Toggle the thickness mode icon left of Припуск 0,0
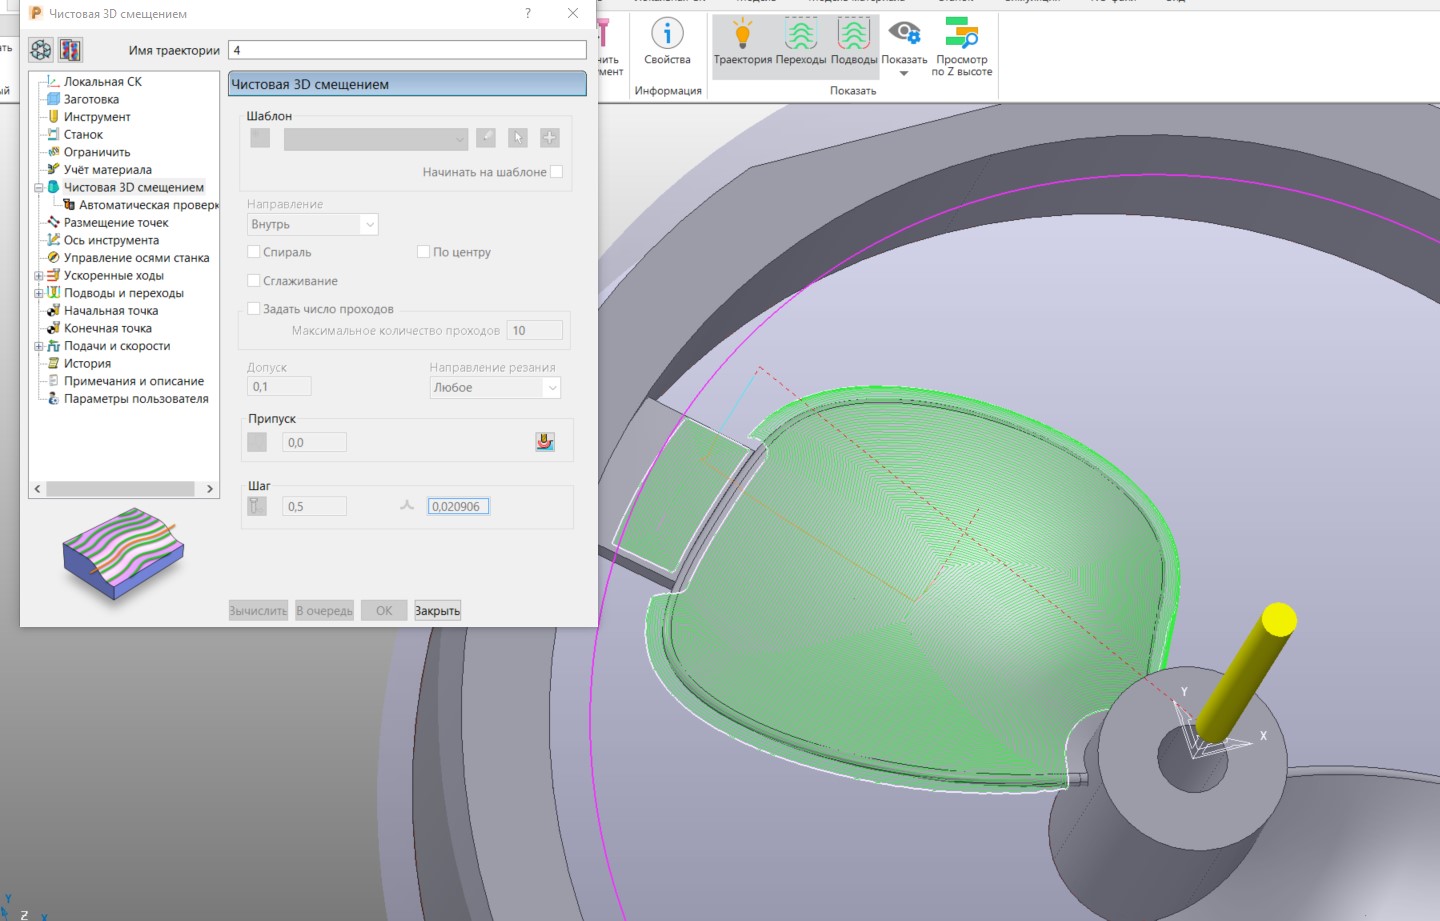 tap(257, 442)
